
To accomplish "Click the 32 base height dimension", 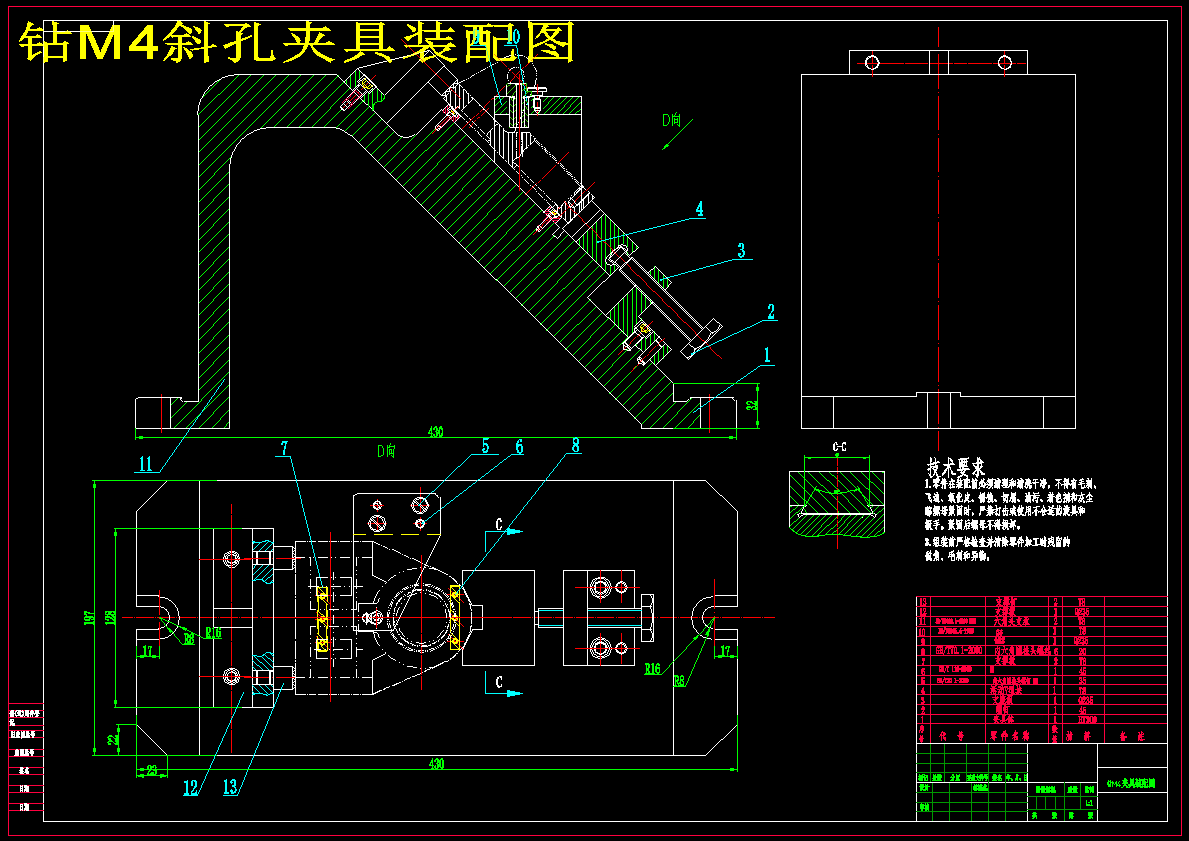I will [751, 406].
